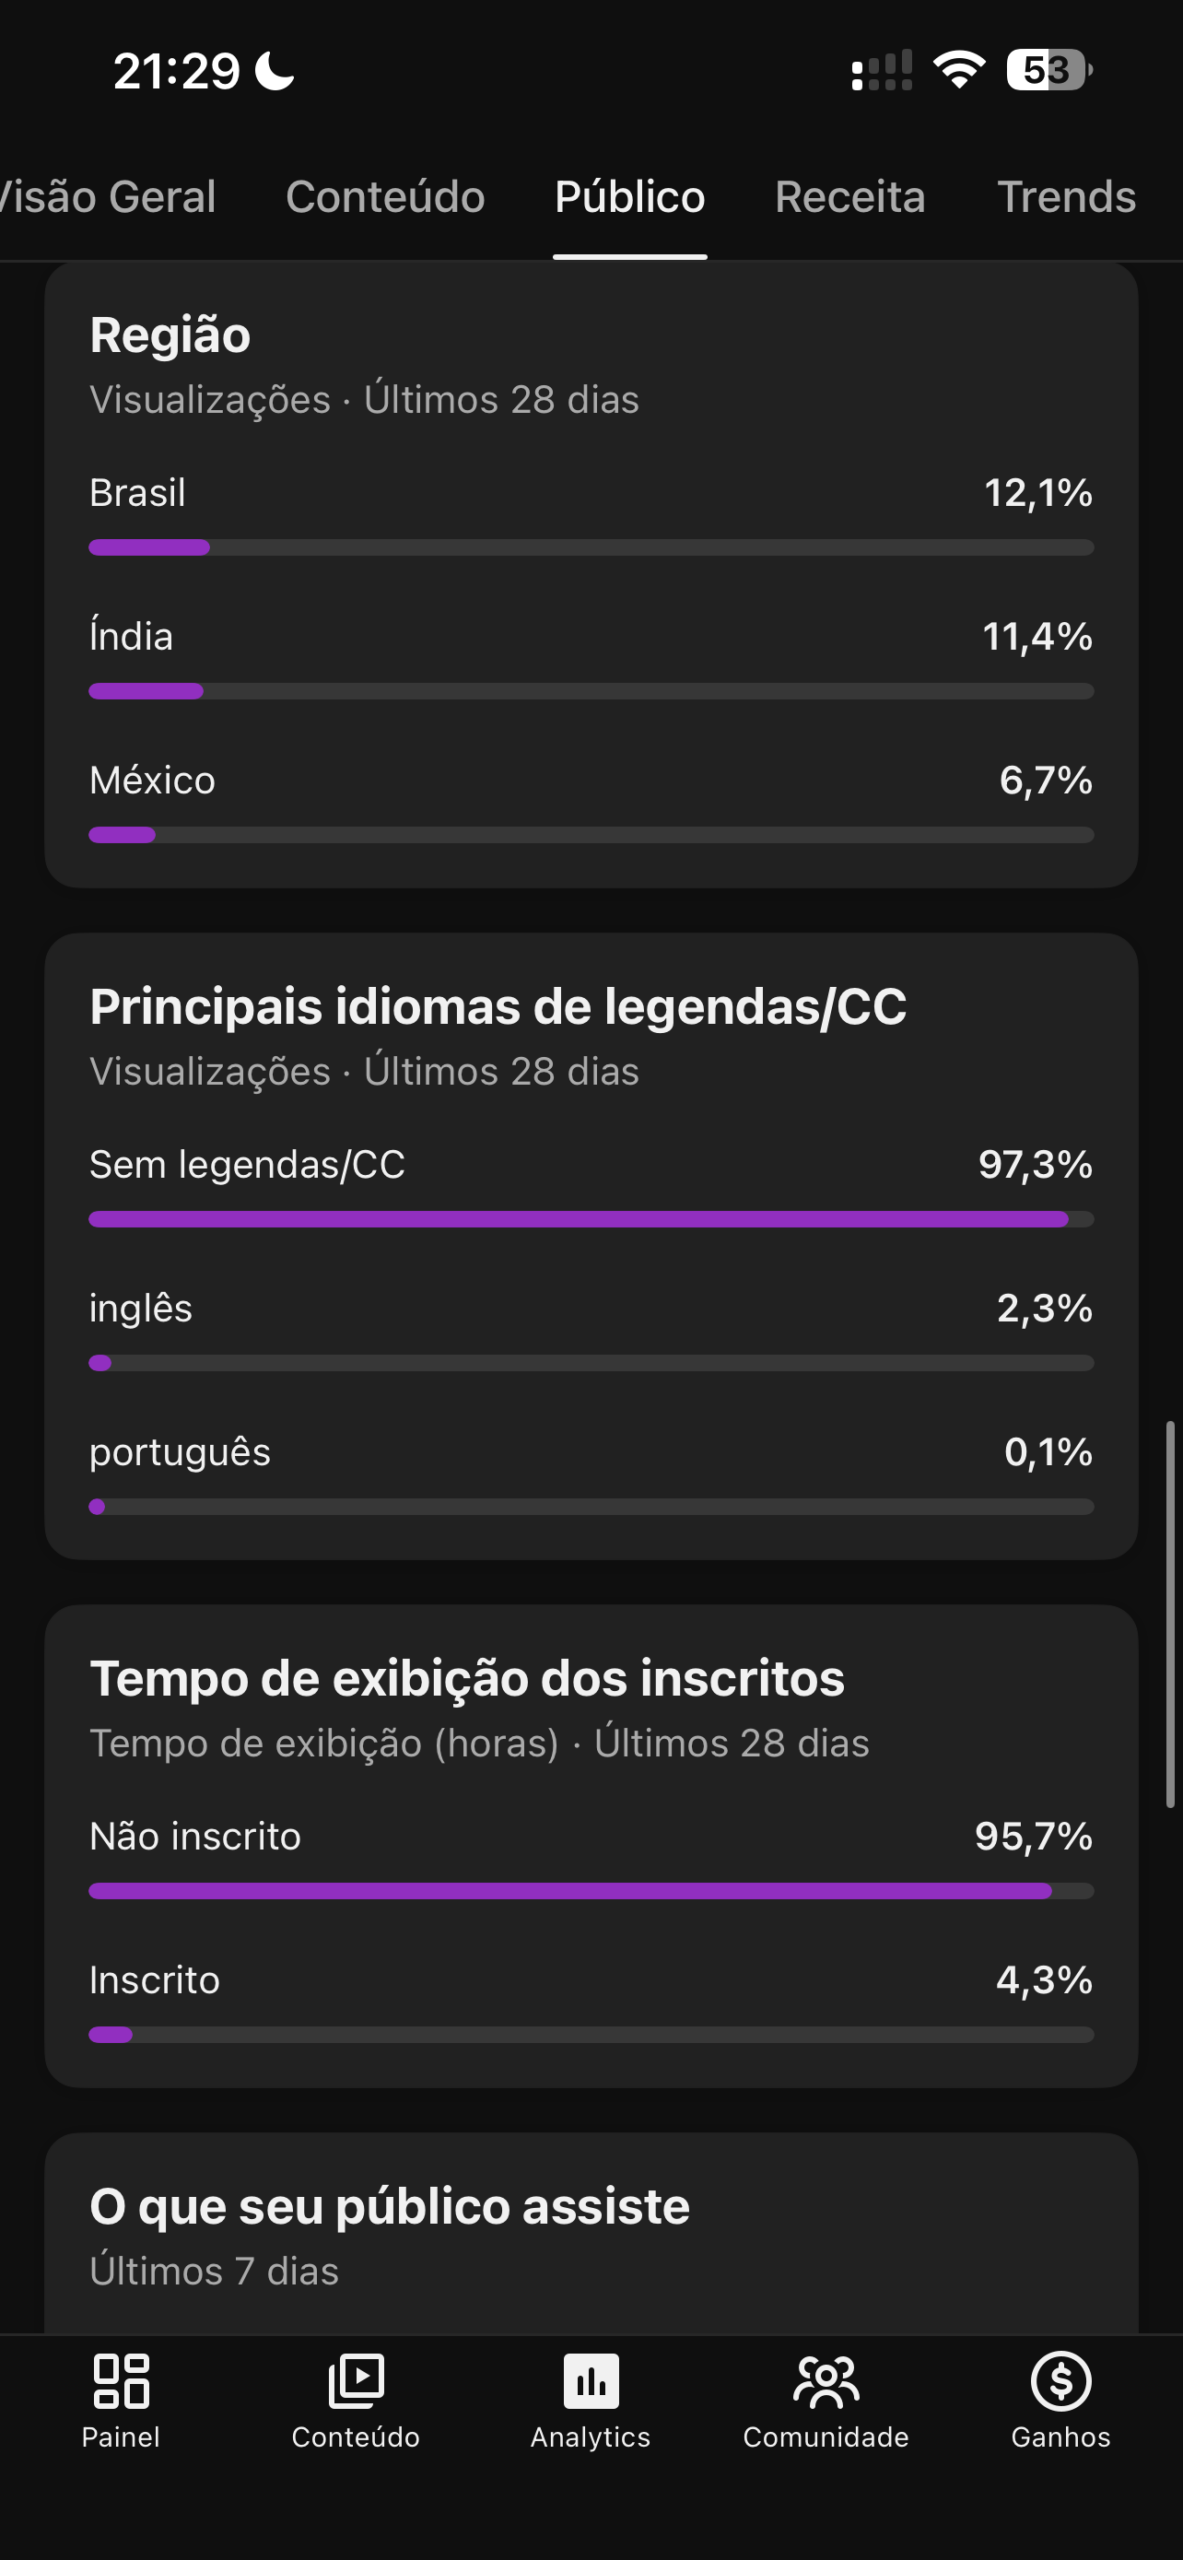1183x2560 pixels.
Task: Tap the Brasil percentage progress bar
Action: pos(591,548)
